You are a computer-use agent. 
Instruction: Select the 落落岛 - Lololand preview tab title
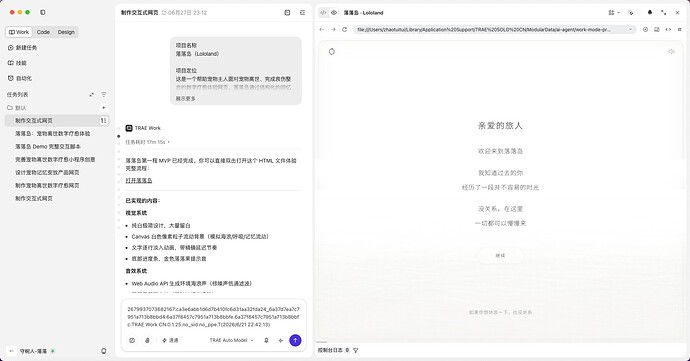[x=363, y=13]
